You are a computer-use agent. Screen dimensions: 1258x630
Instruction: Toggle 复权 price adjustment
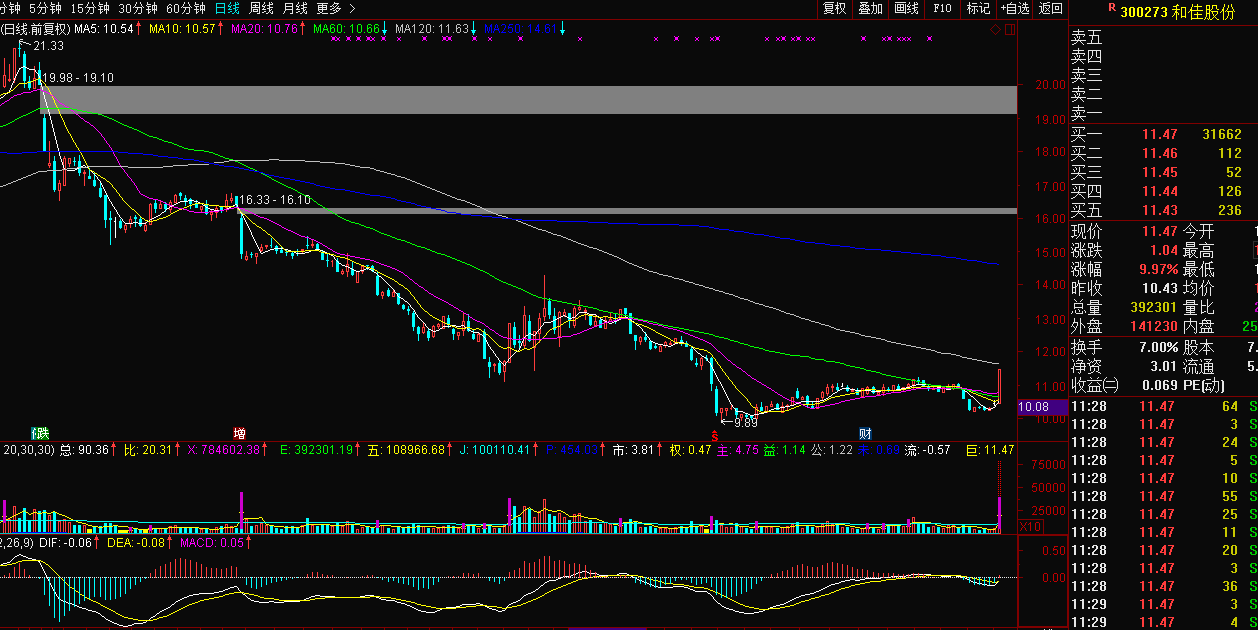(x=834, y=9)
